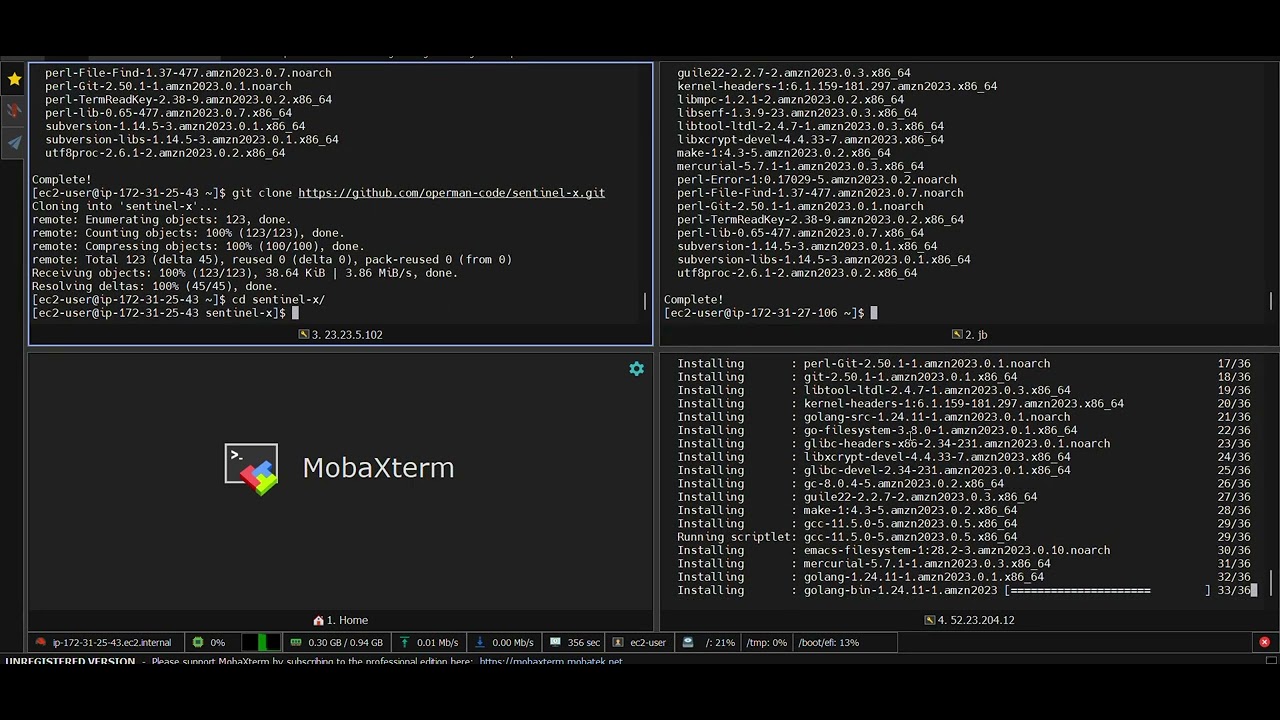Click the "33/36" progress counter
This screenshot has height=720, width=1280.
(1234, 591)
